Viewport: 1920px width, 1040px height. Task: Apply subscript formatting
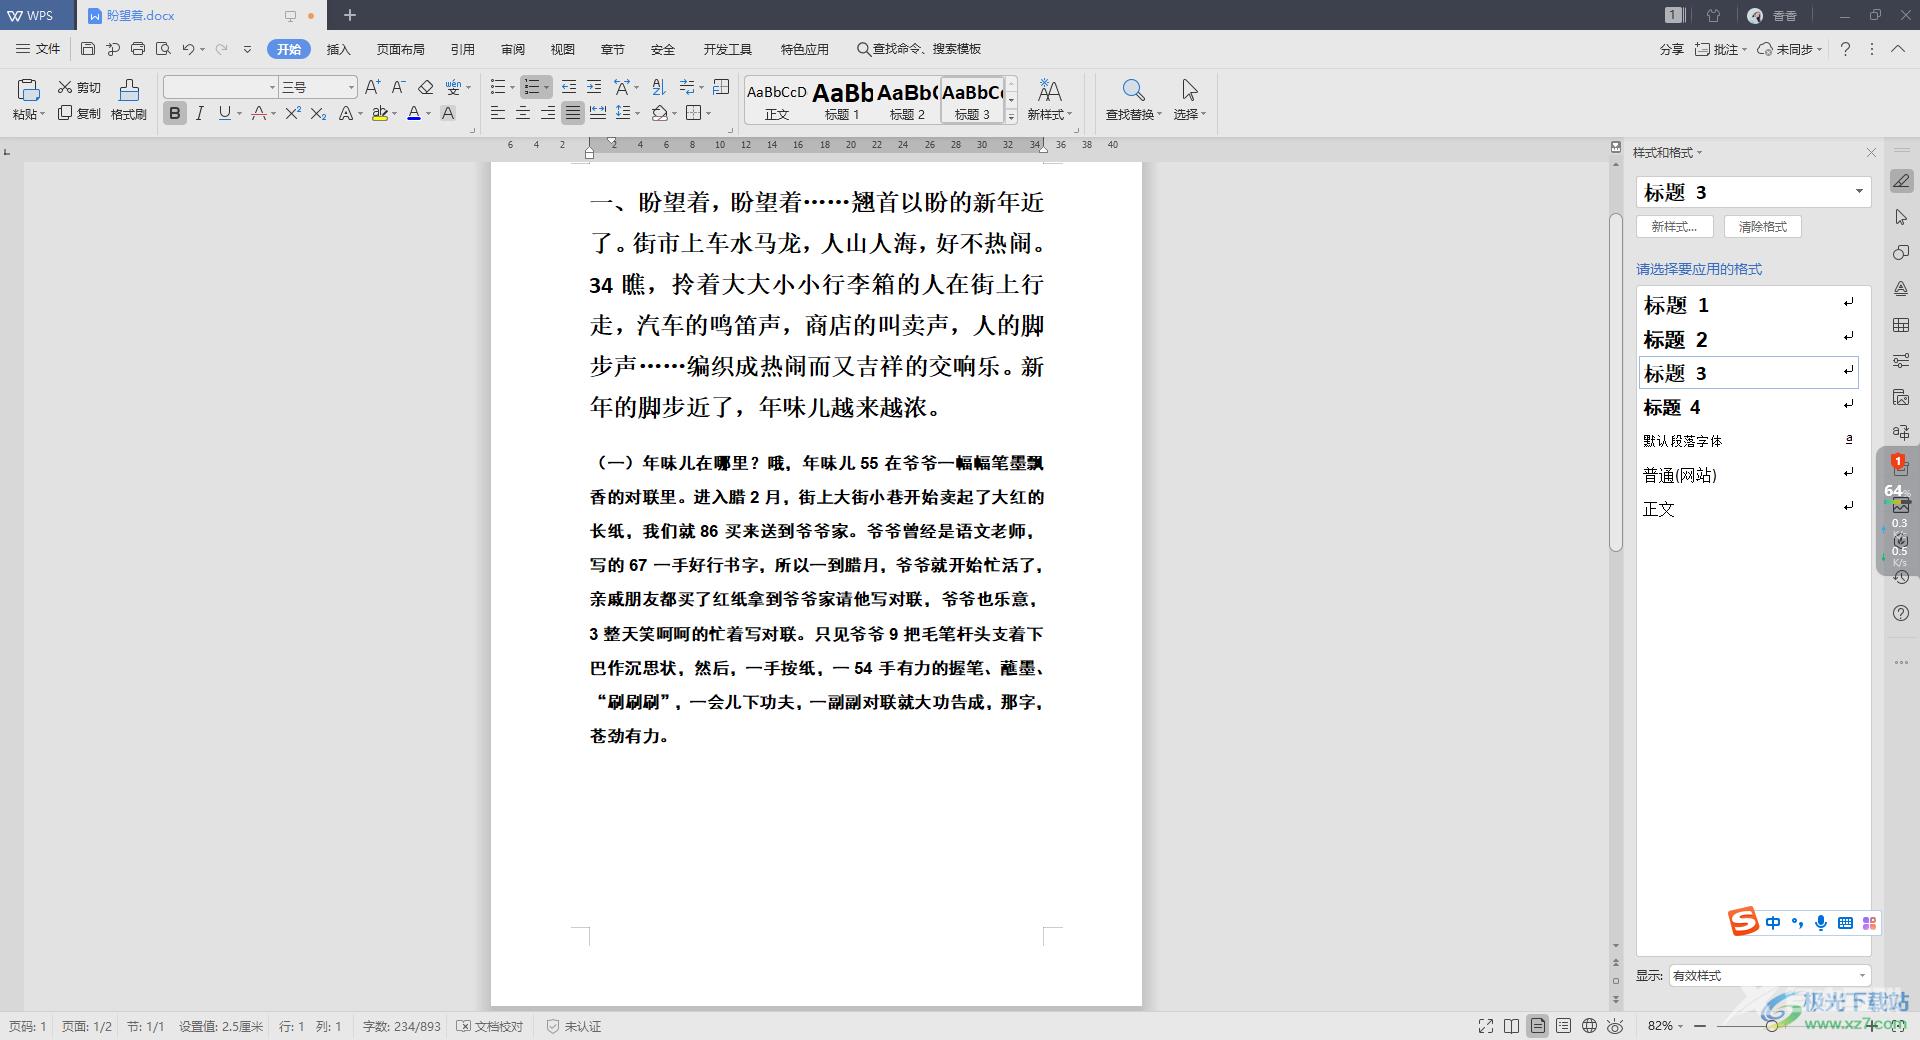point(318,114)
